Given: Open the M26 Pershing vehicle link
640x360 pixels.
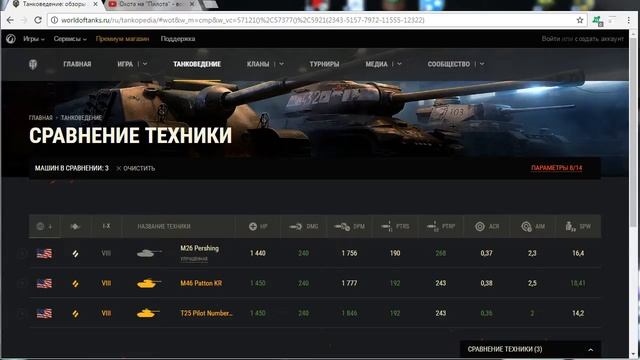Looking at the screenshot, I should pyautogui.click(x=200, y=248).
